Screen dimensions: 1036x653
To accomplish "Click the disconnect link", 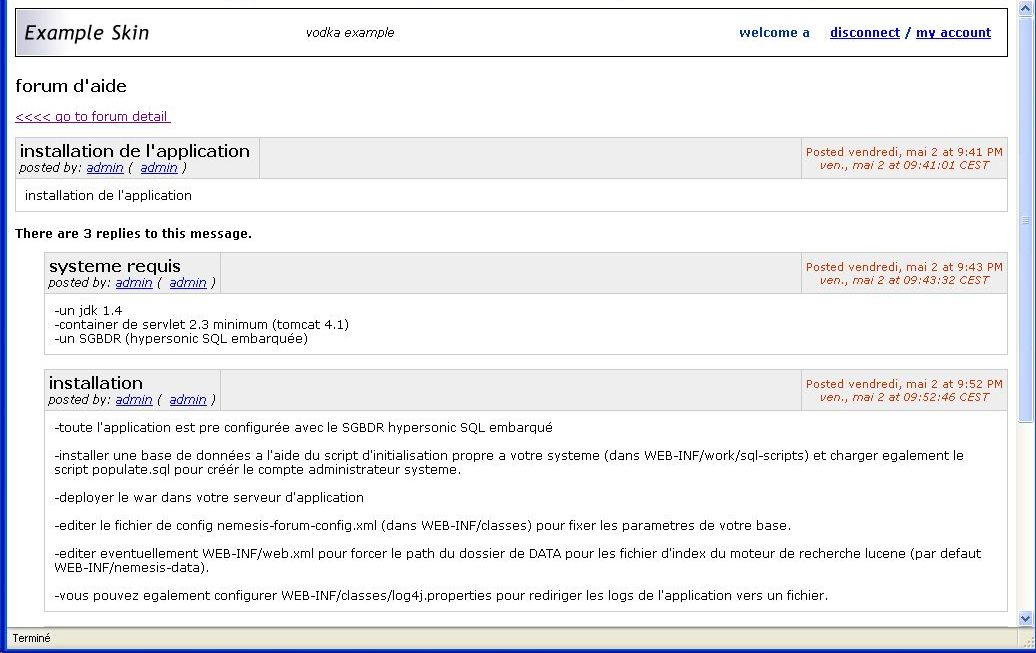I will click(x=865, y=32).
